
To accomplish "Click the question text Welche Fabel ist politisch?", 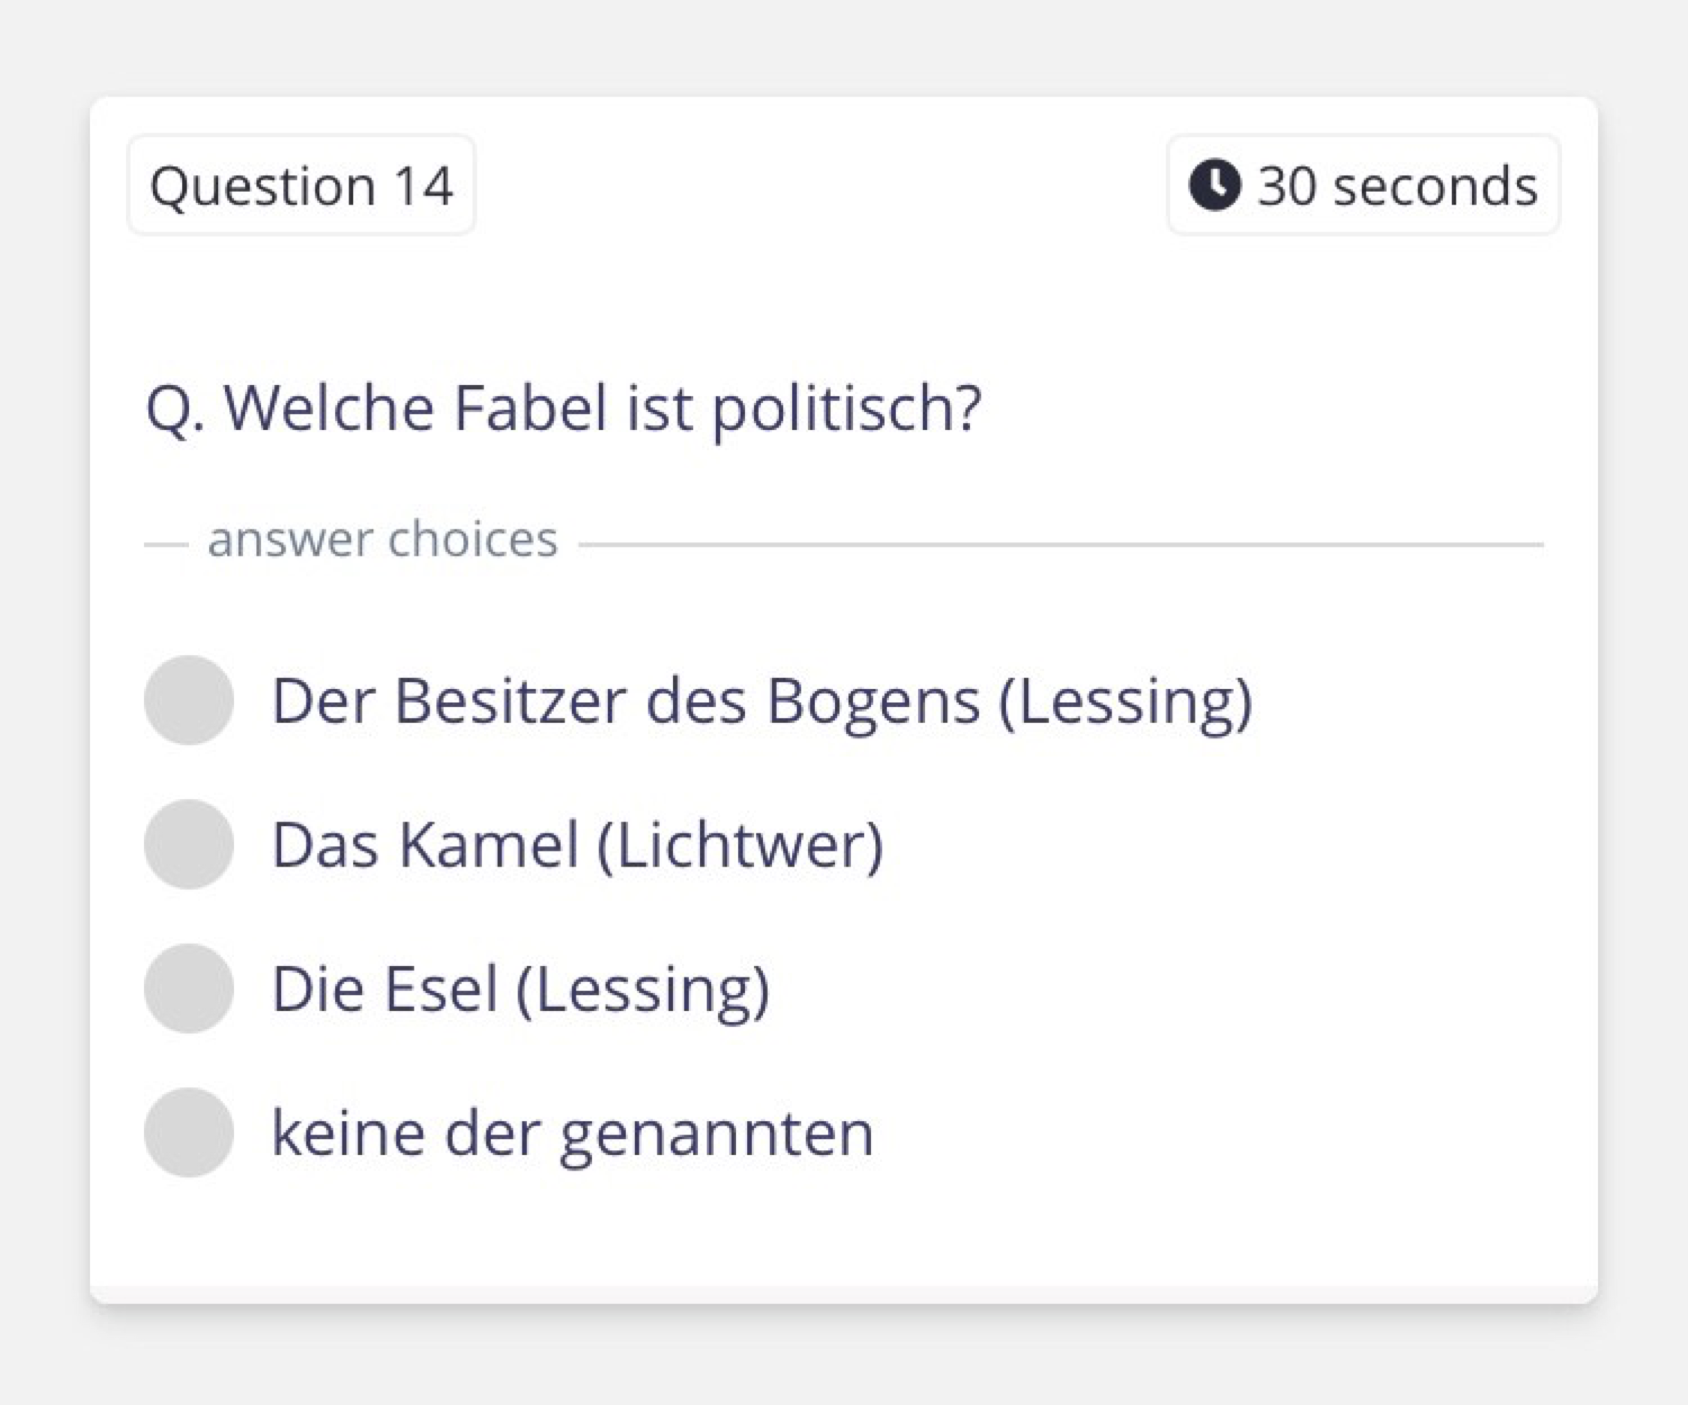I will pos(602,408).
